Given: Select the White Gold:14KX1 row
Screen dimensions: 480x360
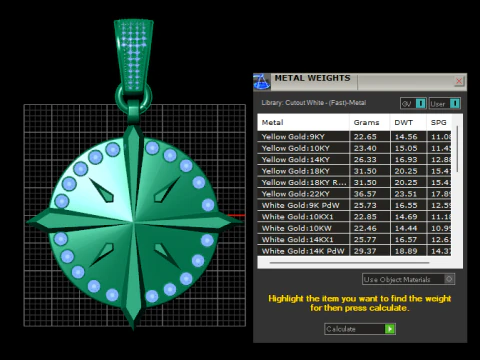Looking at the screenshot, I should pyautogui.click(x=354, y=239).
